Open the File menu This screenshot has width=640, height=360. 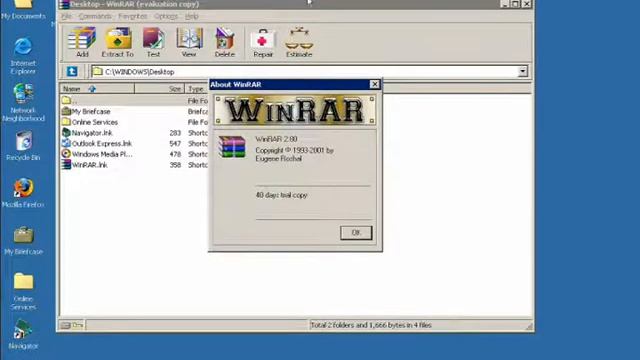[66, 16]
